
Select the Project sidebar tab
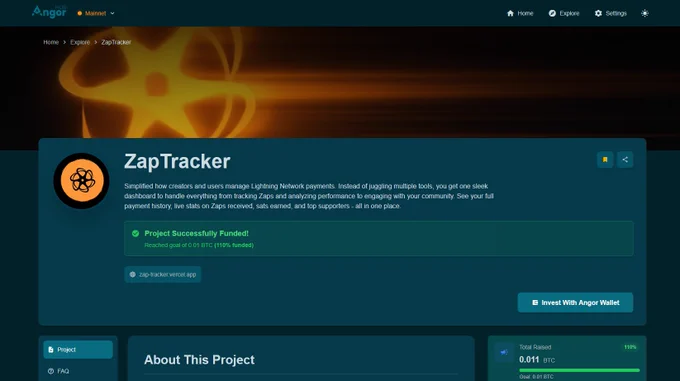78,349
